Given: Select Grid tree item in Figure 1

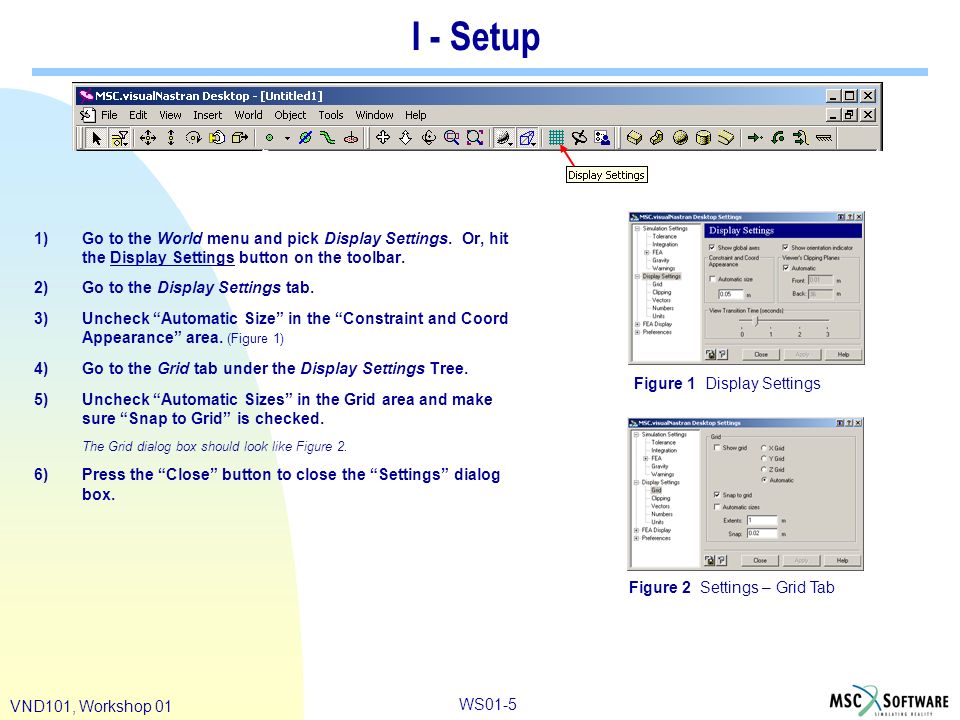Looking at the screenshot, I should point(657,284).
